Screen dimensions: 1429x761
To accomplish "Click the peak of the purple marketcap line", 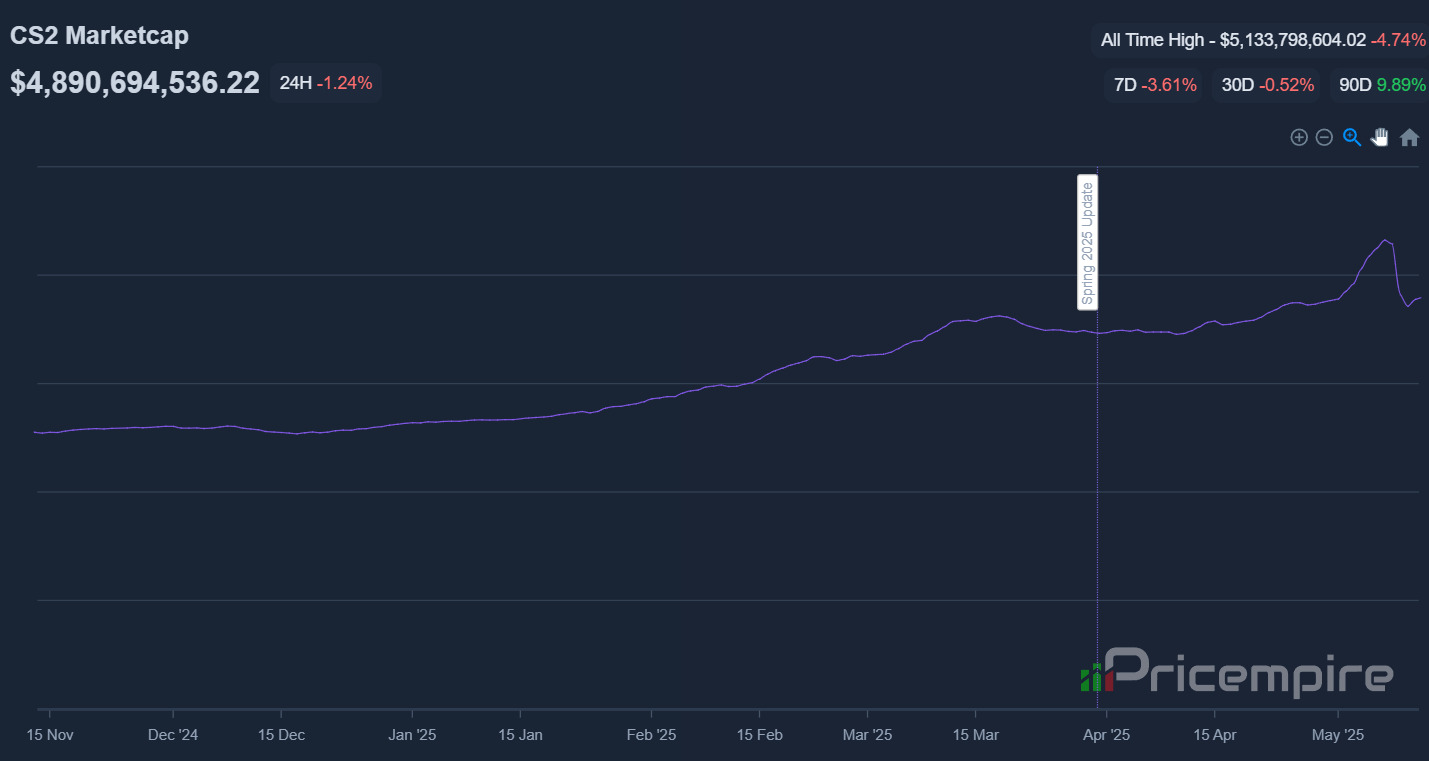I will tap(1385, 240).
